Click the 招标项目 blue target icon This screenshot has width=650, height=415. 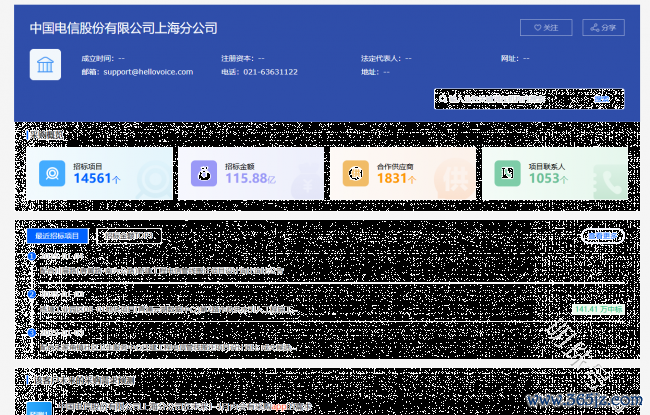52,173
